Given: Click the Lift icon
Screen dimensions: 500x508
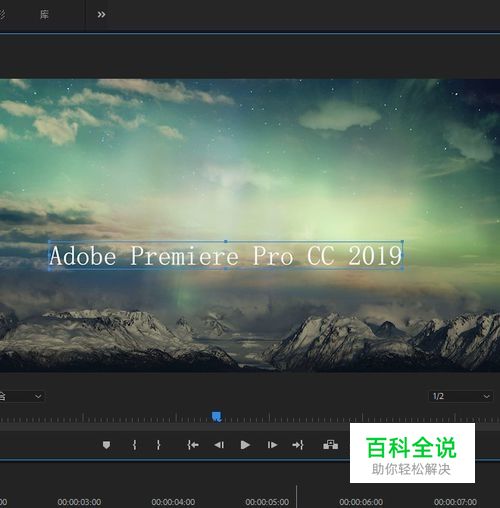Looking at the screenshot, I should click(x=330, y=445).
